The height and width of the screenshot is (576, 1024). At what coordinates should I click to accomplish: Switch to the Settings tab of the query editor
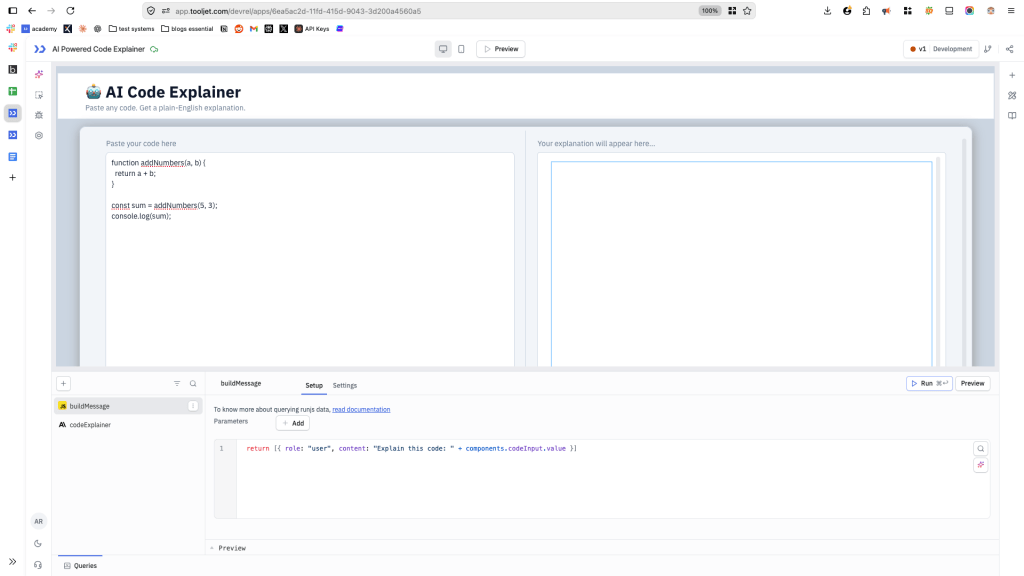[344, 385]
